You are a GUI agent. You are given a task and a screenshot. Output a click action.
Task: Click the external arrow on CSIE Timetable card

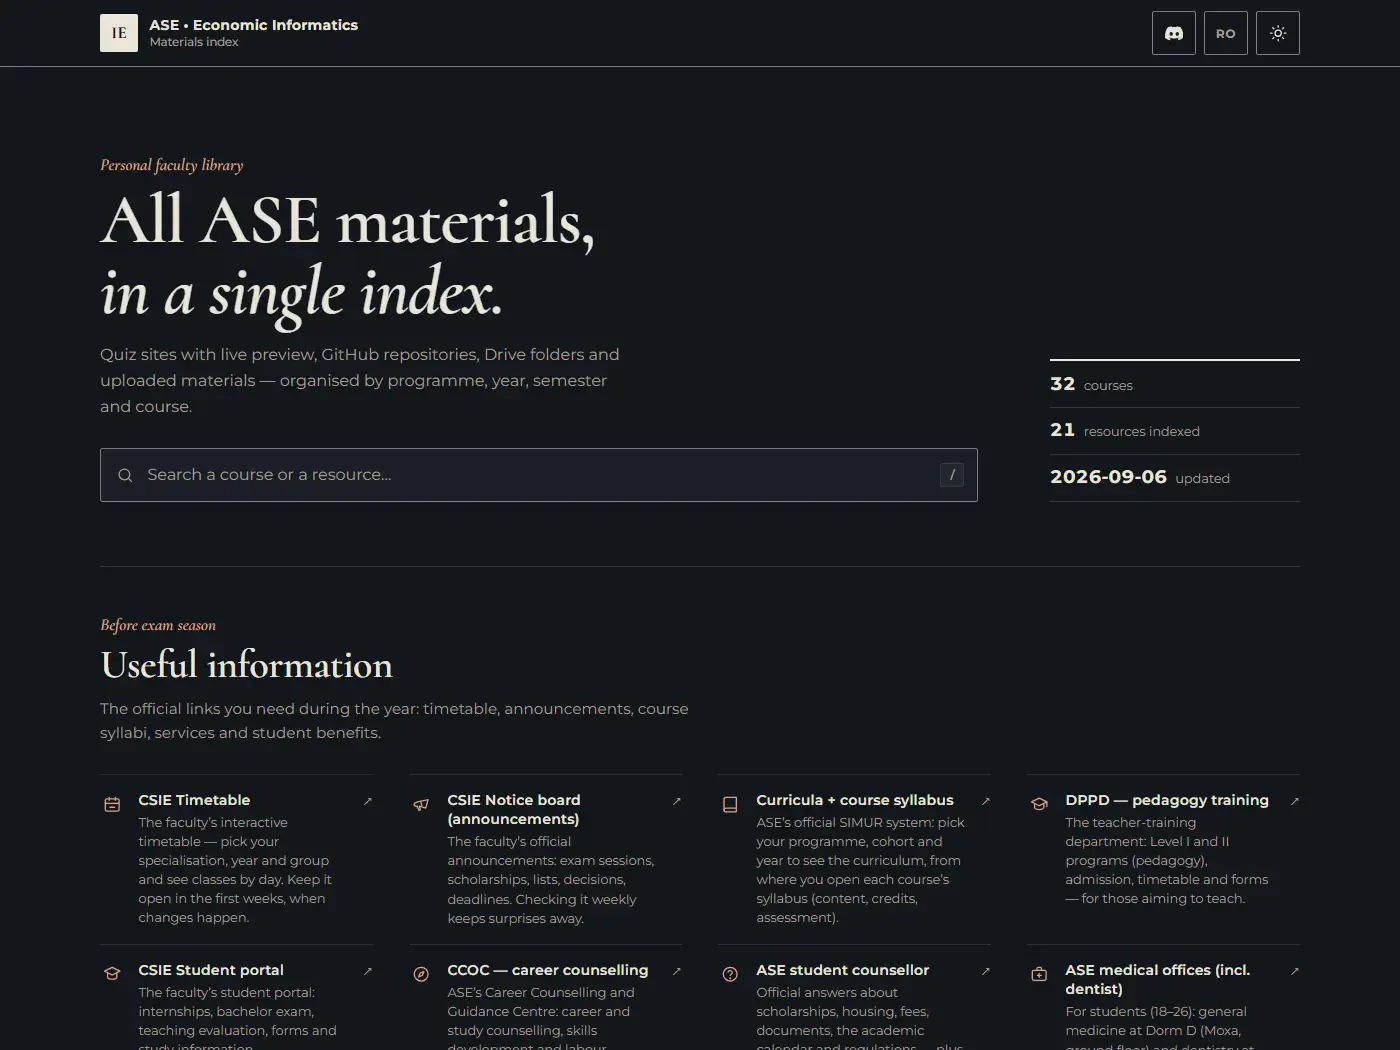point(368,801)
